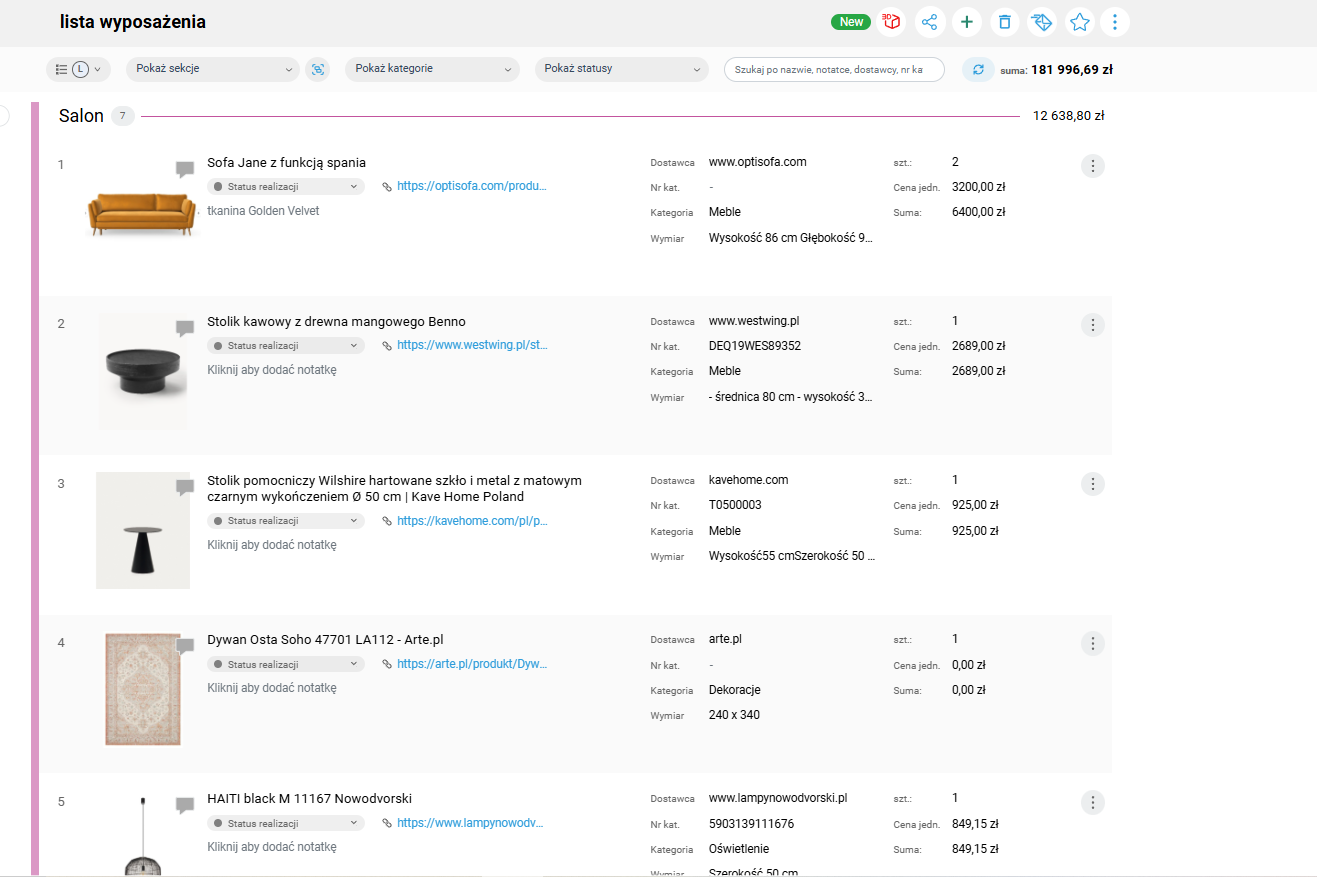Open comment bubble for Sofa Jane
This screenshot has width=1317, height=877.
pos(185,169)
